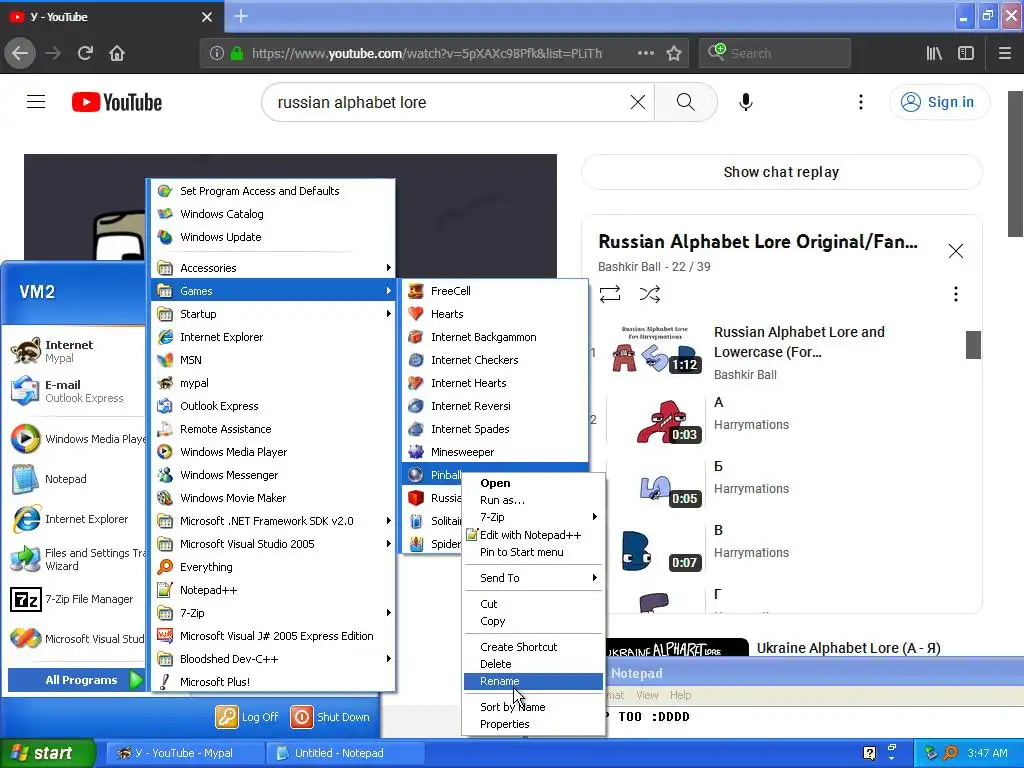The height and width of the screenshot is (768, 1024).
Task: Launch Hearts from Games menu
Action: click(x=495, y=313)
